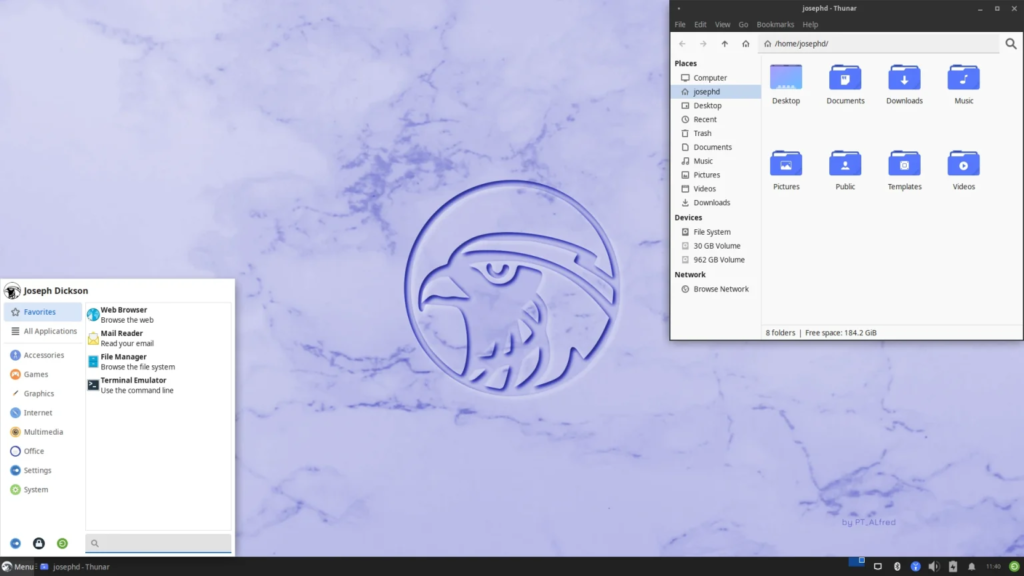Click the Bluetooth icon in system tray
Viewport: 1024px width, 576px height.
pyautogui.click(x=897, y=567)
